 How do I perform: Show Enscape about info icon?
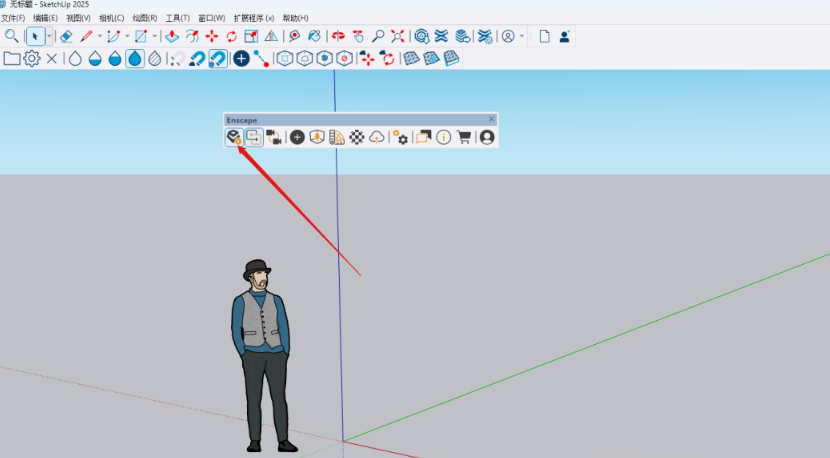click(x=444, y=137)
